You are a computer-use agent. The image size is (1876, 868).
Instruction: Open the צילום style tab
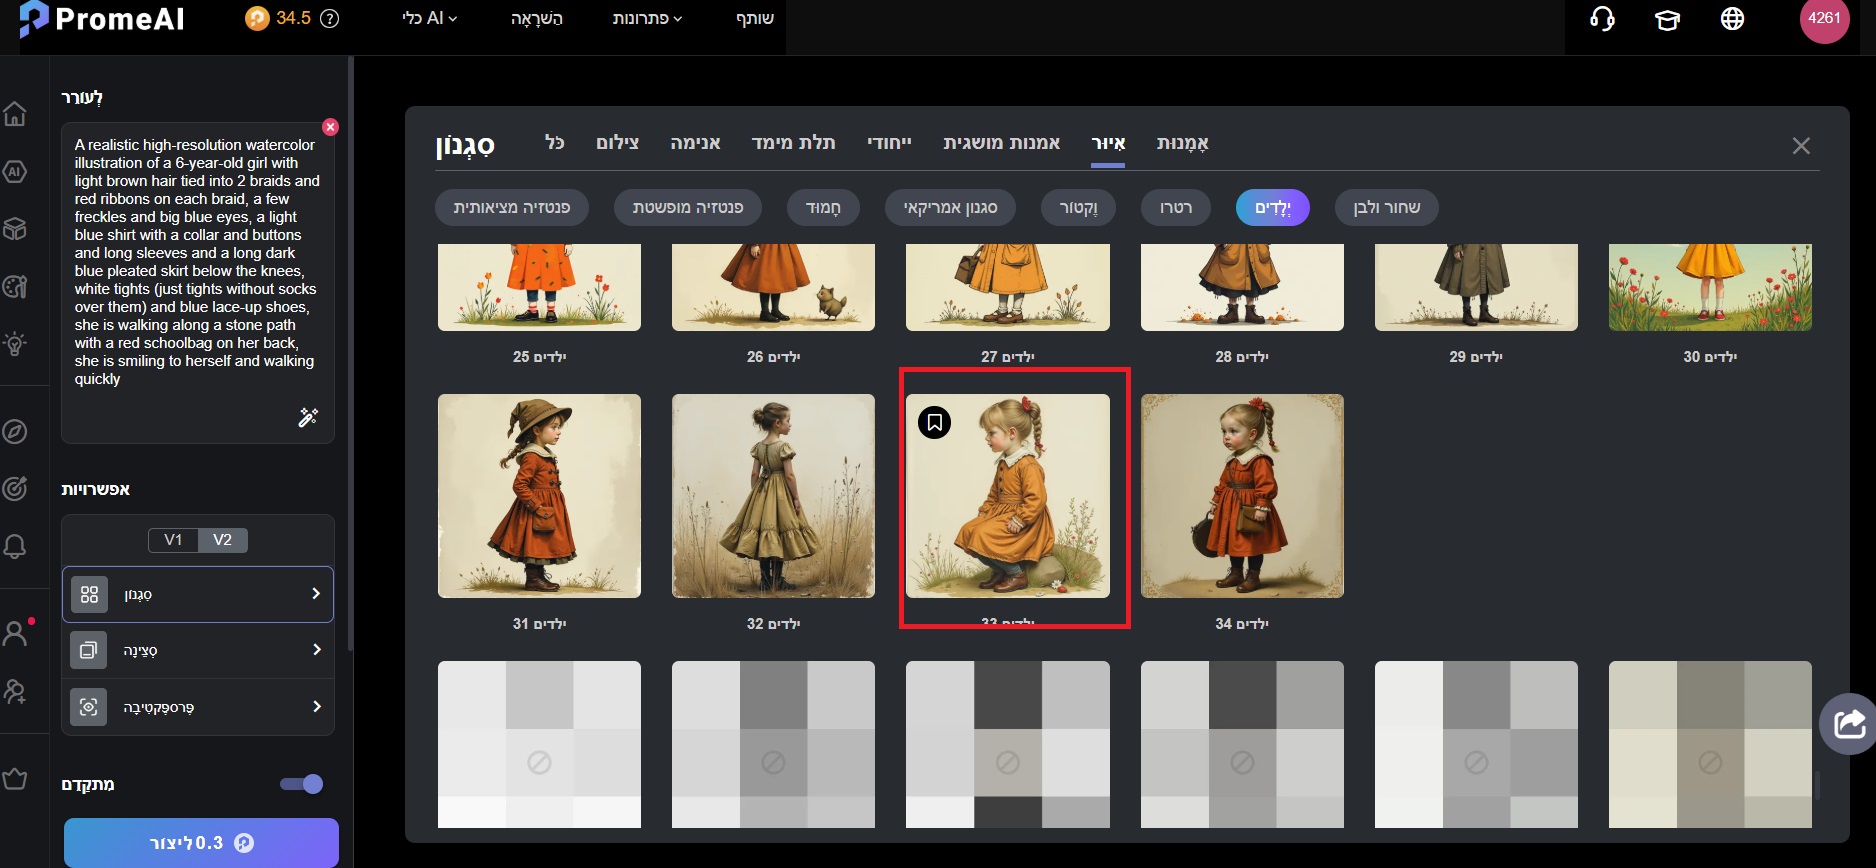pos(617,143)
